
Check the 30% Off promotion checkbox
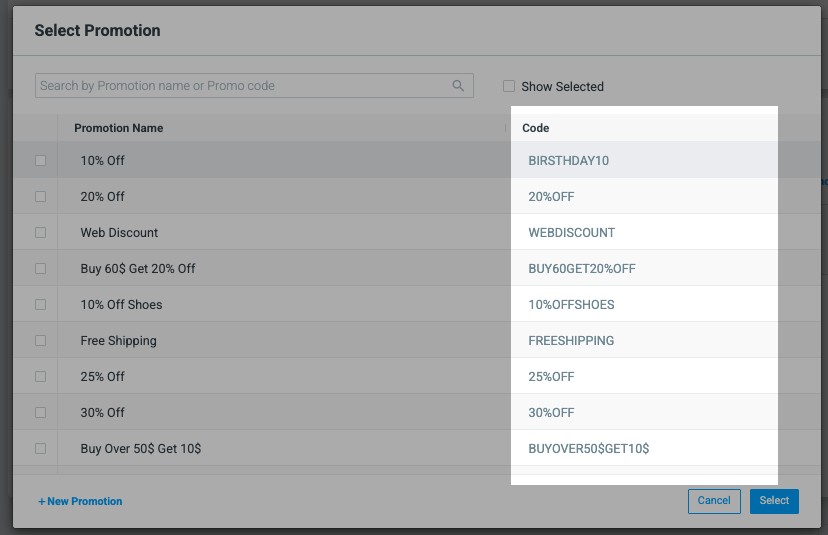[41, 412]
